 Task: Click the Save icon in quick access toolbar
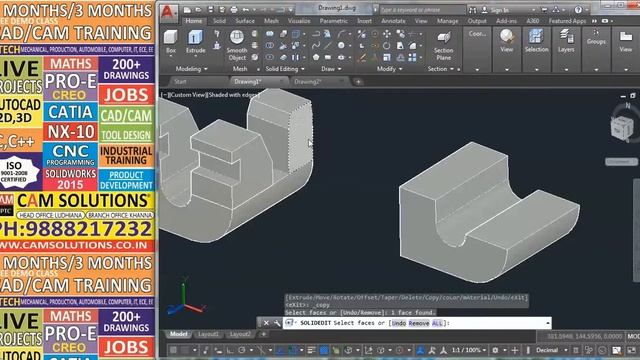click(x=211, y=9)
